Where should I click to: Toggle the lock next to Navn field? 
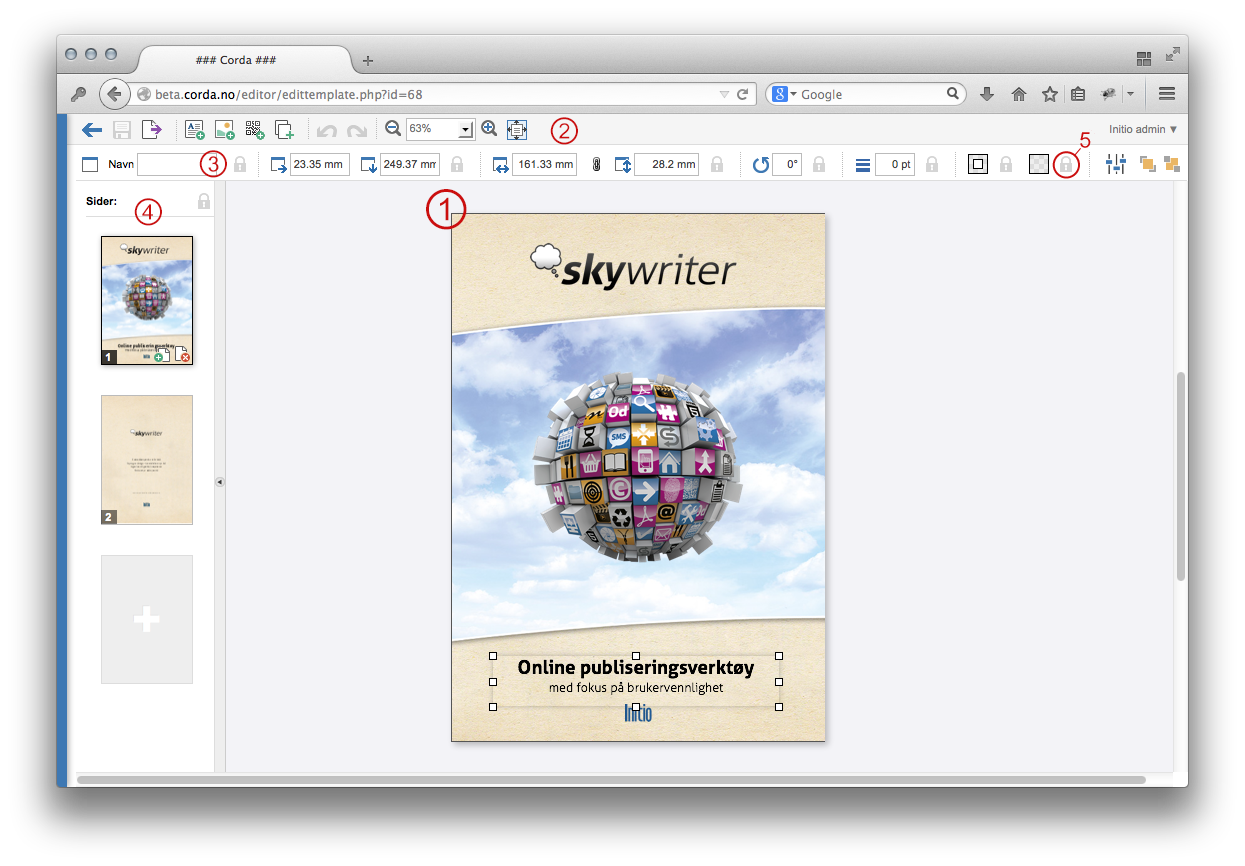point(240,165)
